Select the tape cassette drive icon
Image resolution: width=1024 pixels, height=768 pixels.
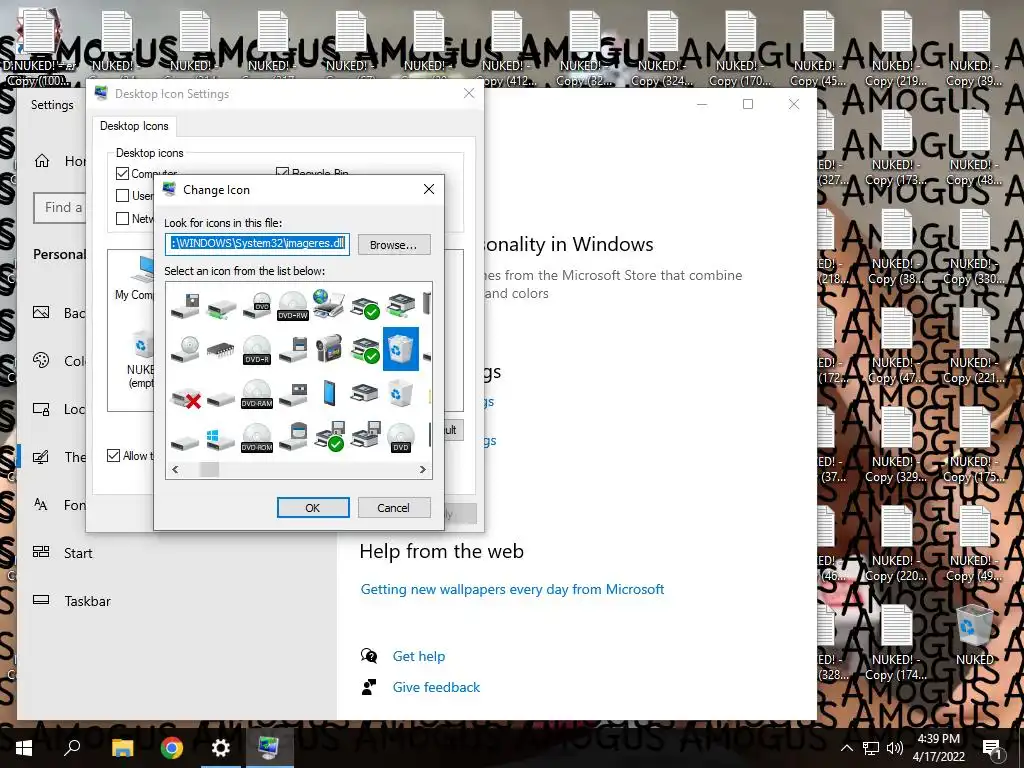click(x=293, y=394)
